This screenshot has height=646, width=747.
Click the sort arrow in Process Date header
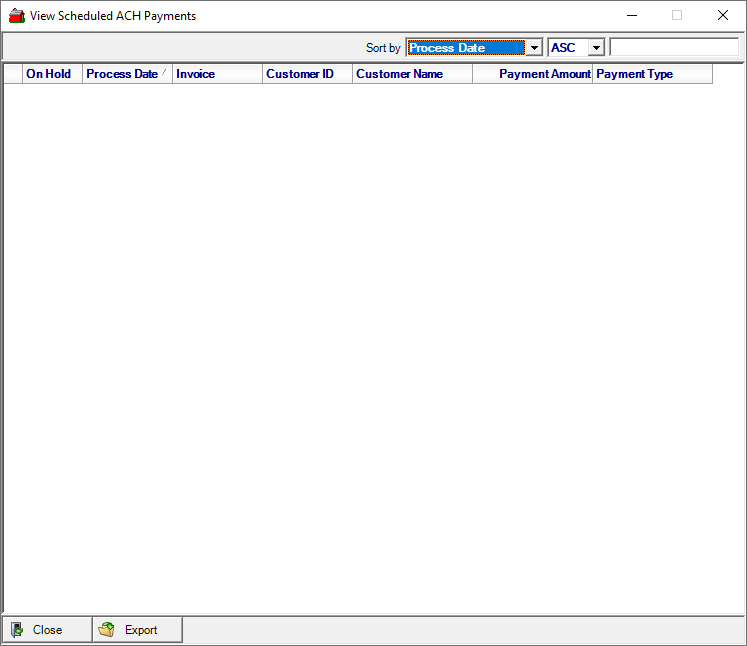(164, 72)
